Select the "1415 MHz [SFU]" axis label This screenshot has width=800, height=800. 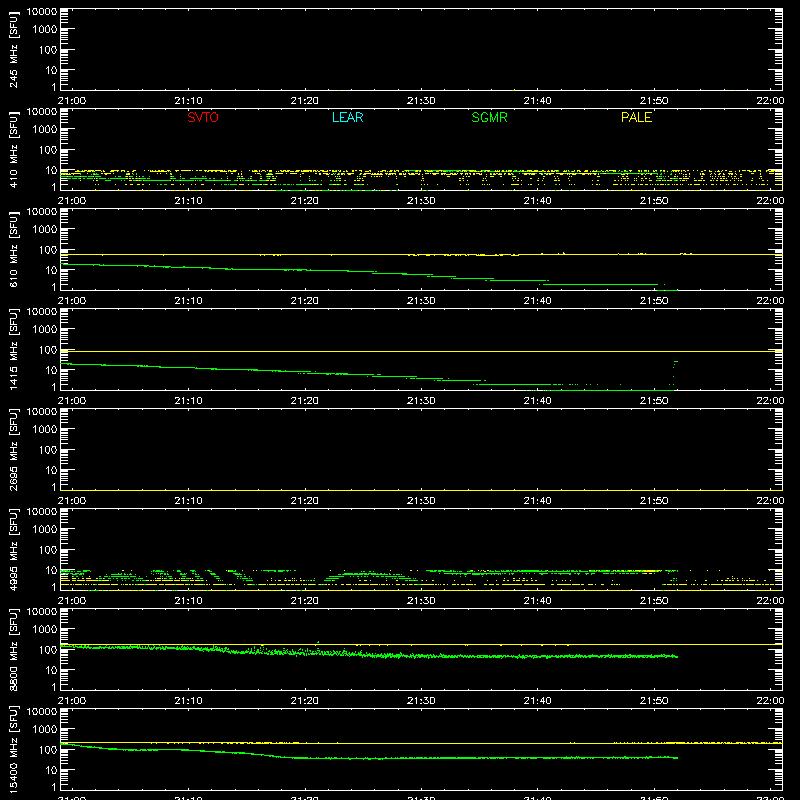pos(14,349)
